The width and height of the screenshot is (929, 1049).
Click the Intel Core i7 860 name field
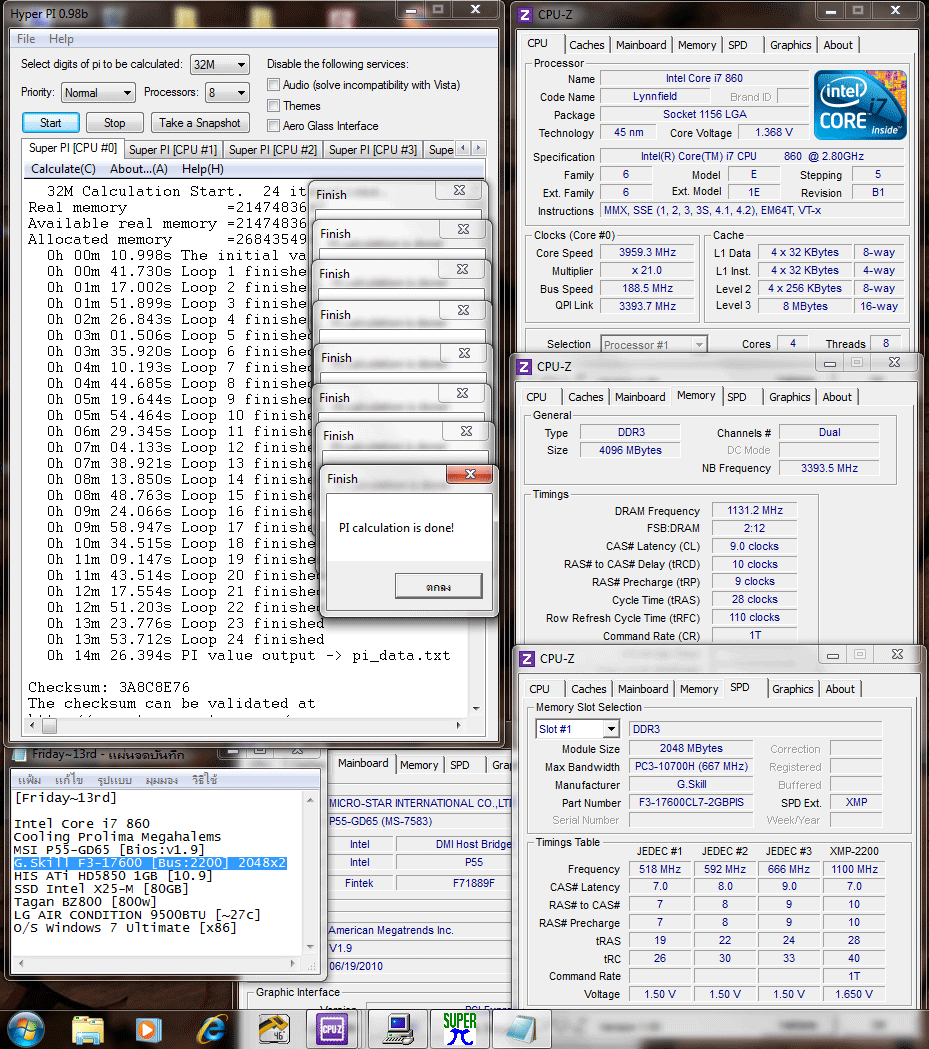(x=704, y=78)
